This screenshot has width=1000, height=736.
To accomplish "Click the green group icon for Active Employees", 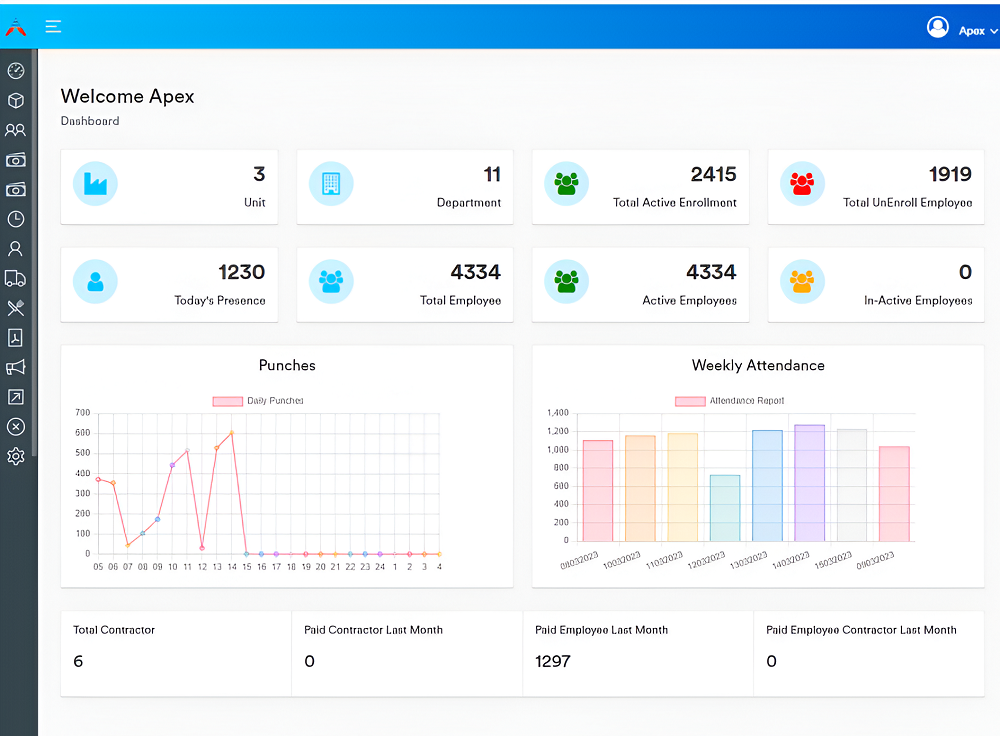I will [x=566, y=282].
